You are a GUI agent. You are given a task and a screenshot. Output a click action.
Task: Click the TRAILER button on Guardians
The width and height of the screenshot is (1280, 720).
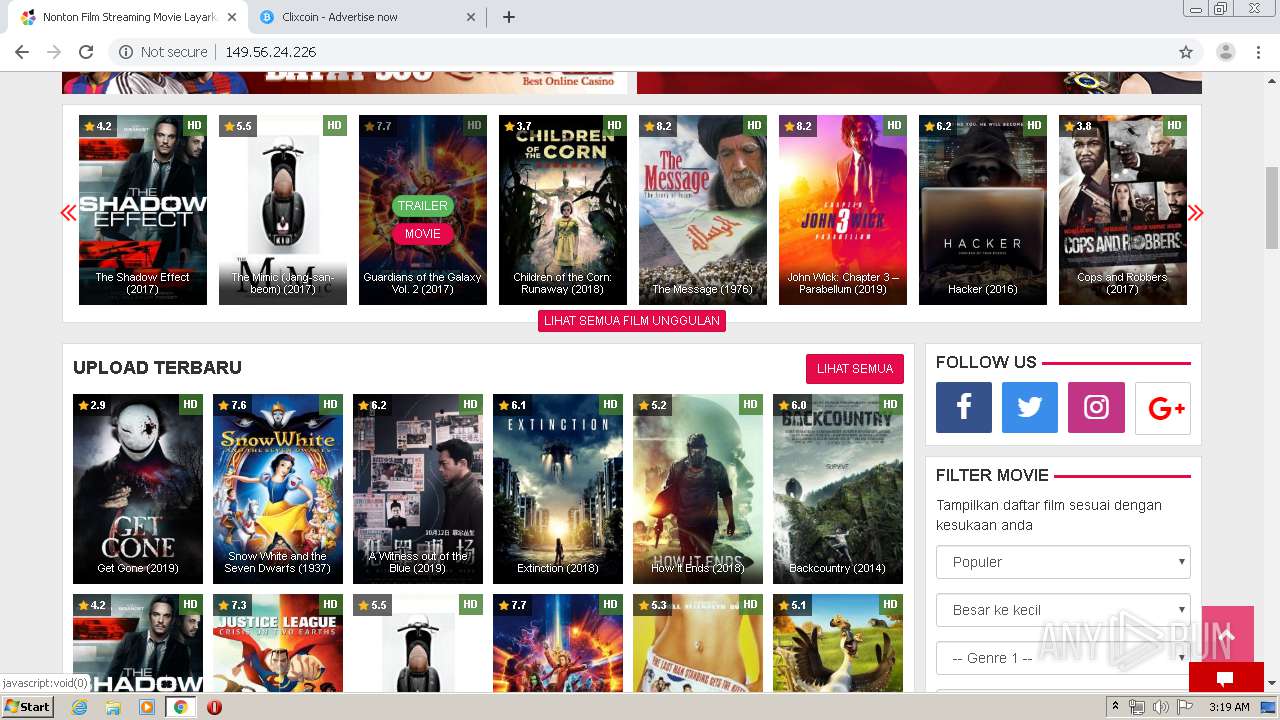(423, 206)
